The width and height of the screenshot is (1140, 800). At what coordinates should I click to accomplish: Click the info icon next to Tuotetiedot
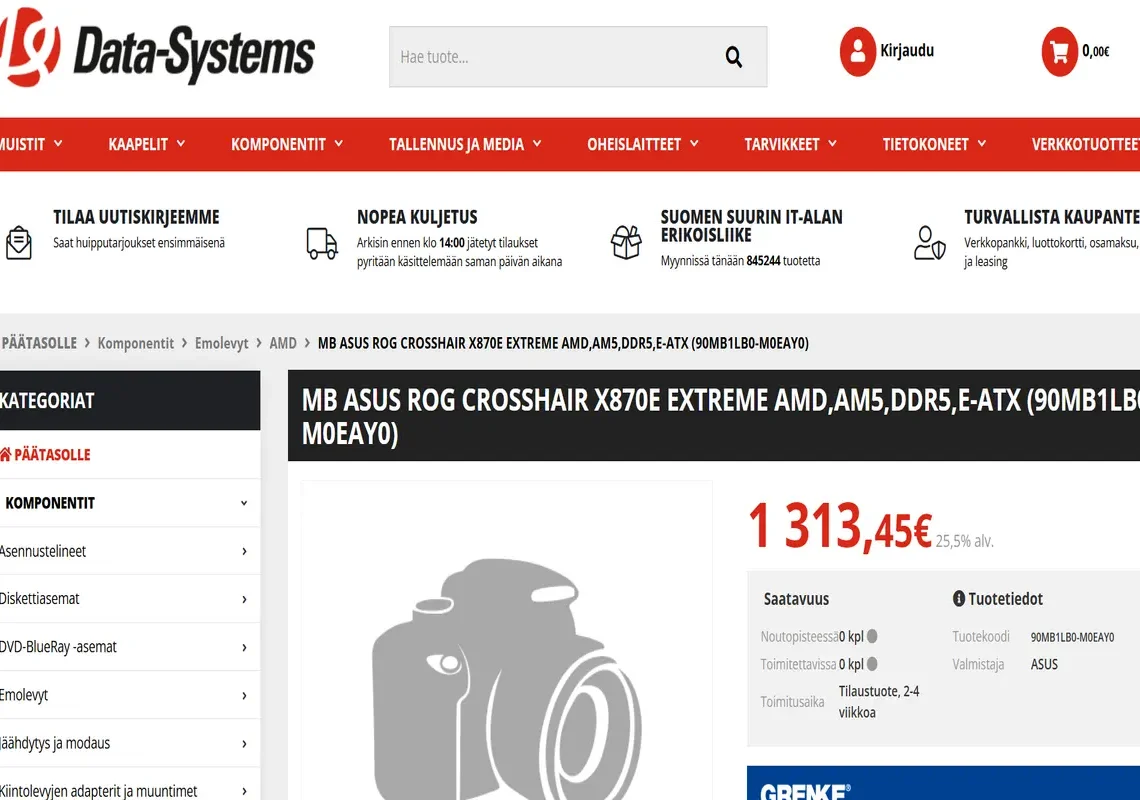[959, 599]
